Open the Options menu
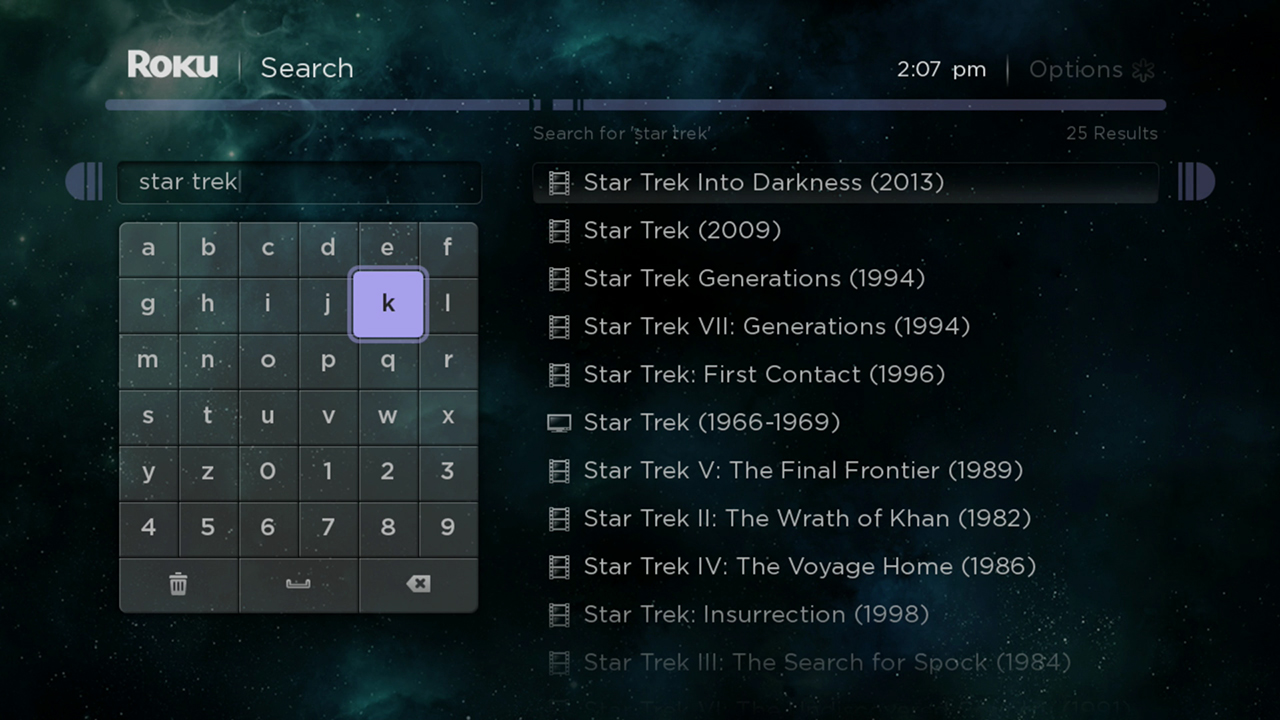Viewport: 1280px width, 720px height. click(1076, 69)
